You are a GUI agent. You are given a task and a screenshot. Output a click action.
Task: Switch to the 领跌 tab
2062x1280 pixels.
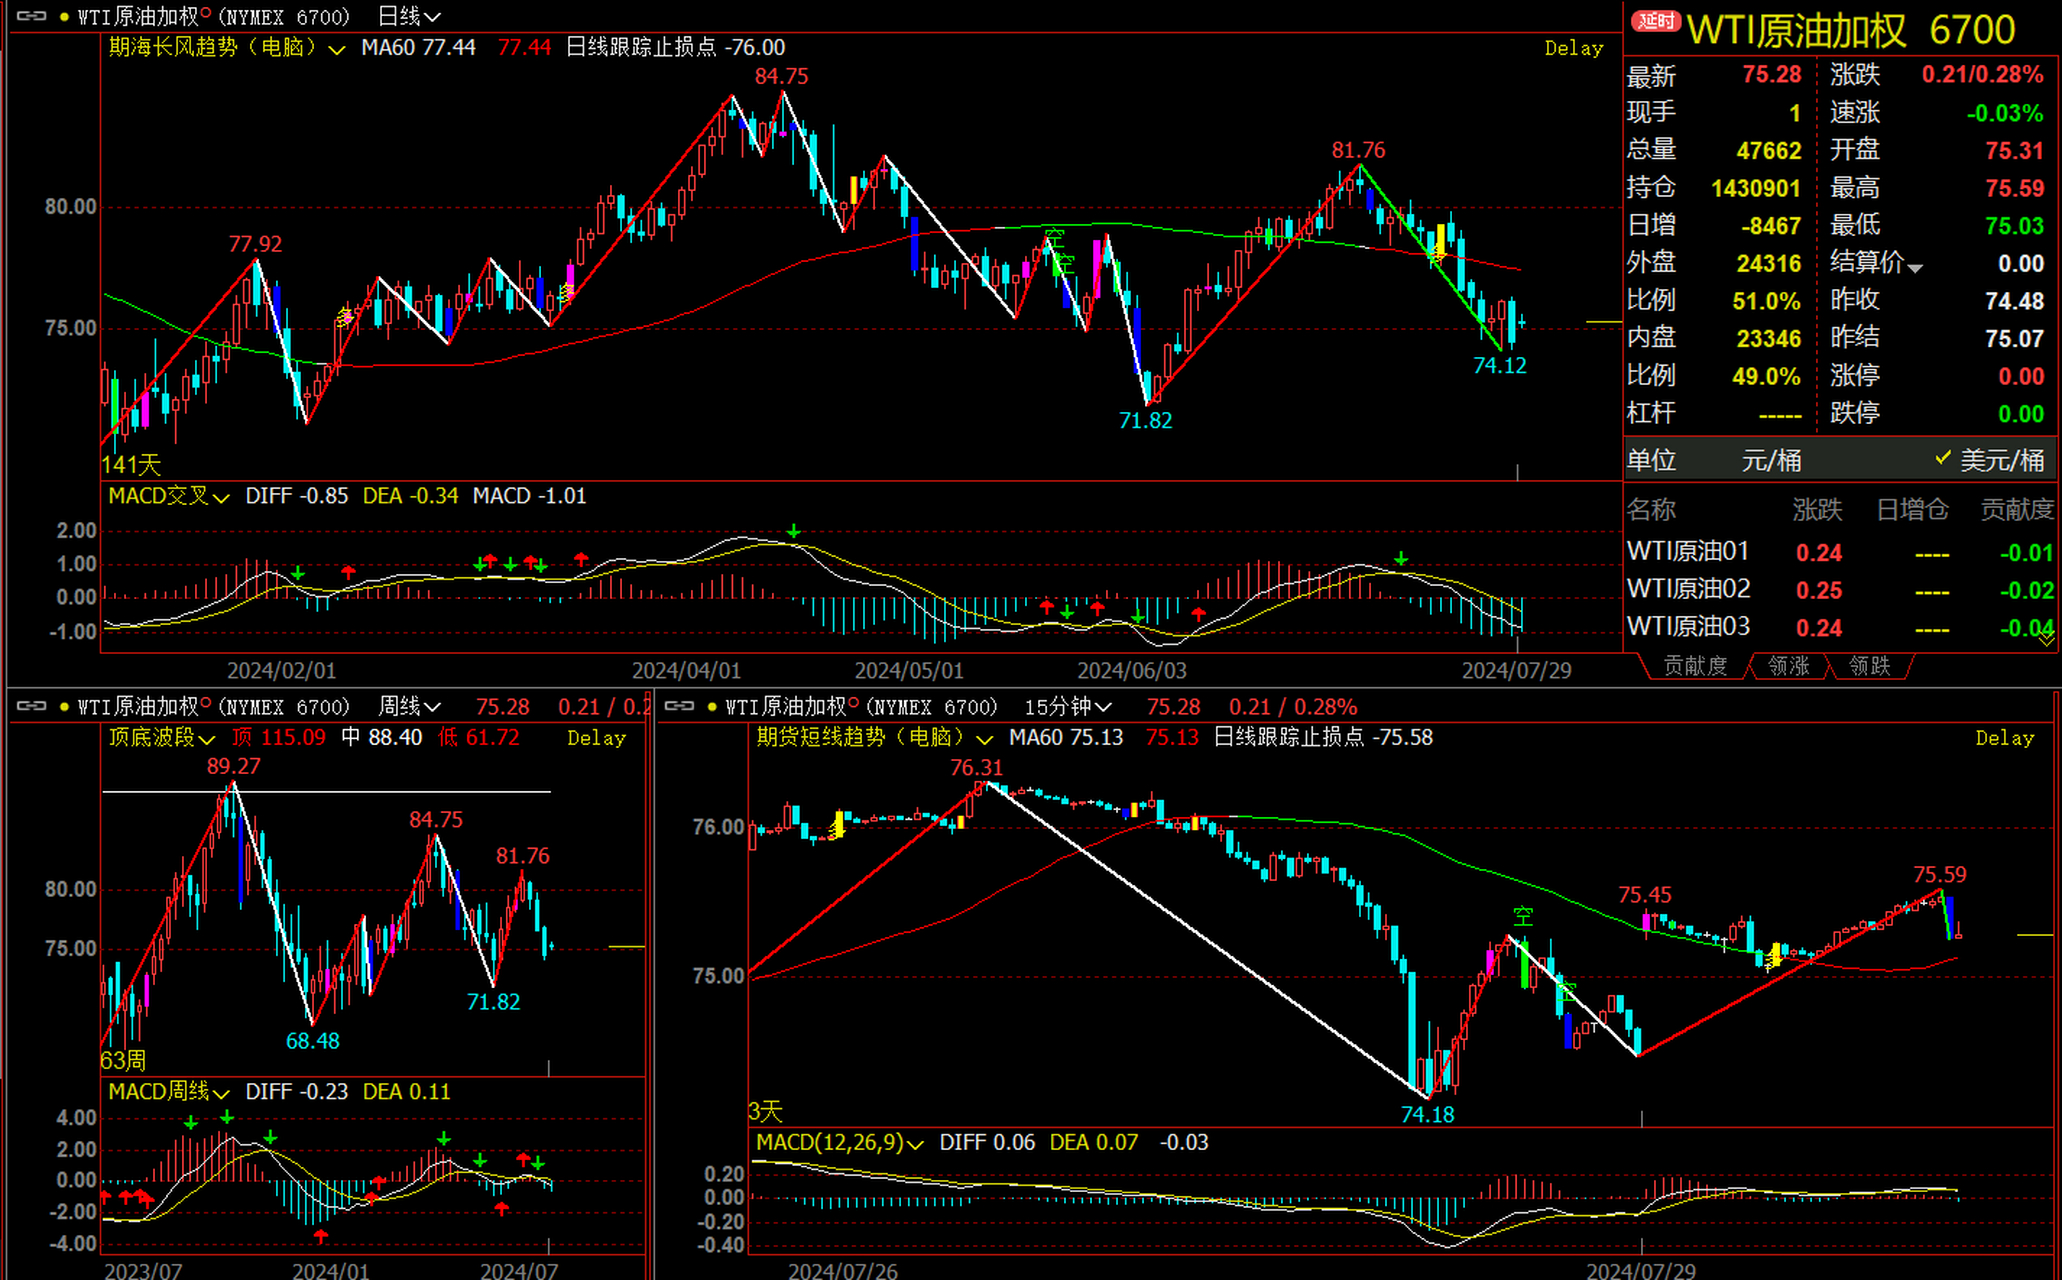(x=1869, y=666)
